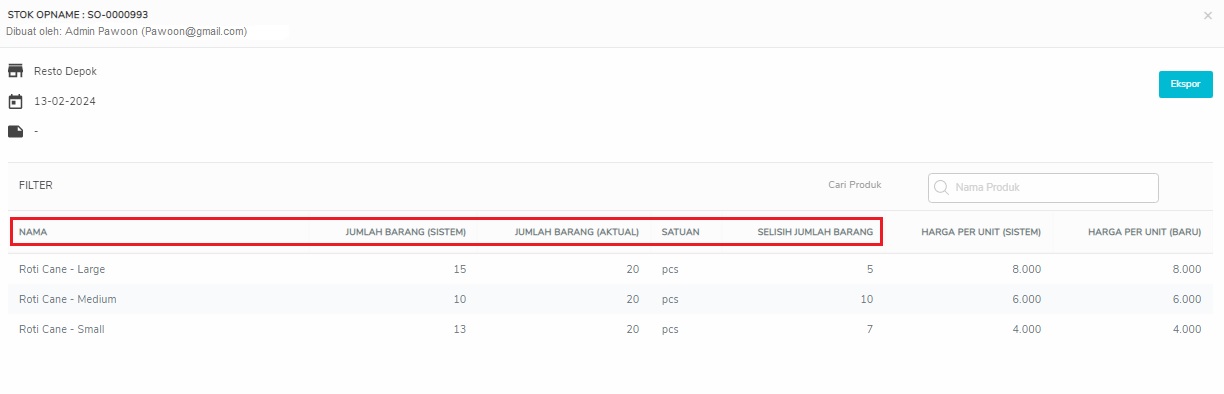This screenshot has width=1224, height=394.
Task: Click the Resto Depok outlet name
Action: tap(65, 72)
